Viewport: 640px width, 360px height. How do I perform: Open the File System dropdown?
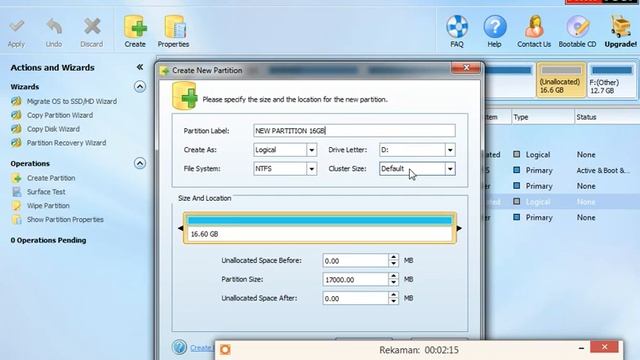(311, 169)
